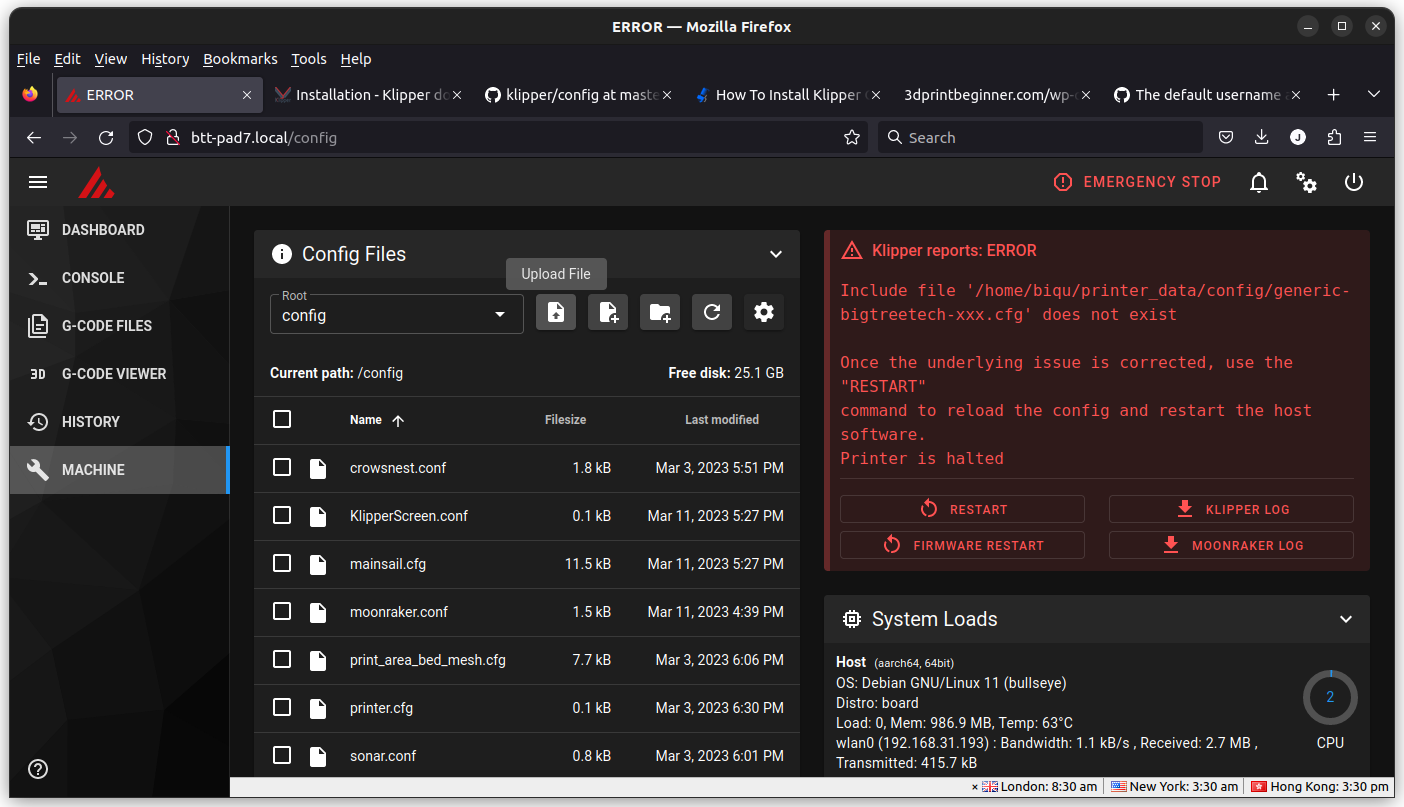
Task: Download the Moonraker Log
Action: click(1231, 545)
